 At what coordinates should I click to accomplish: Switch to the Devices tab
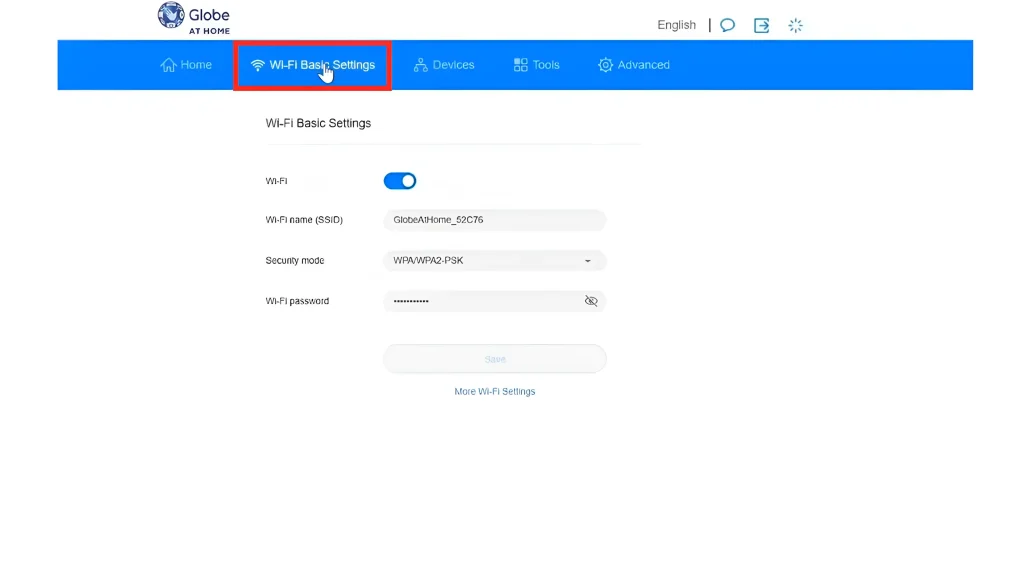point(444,64)
